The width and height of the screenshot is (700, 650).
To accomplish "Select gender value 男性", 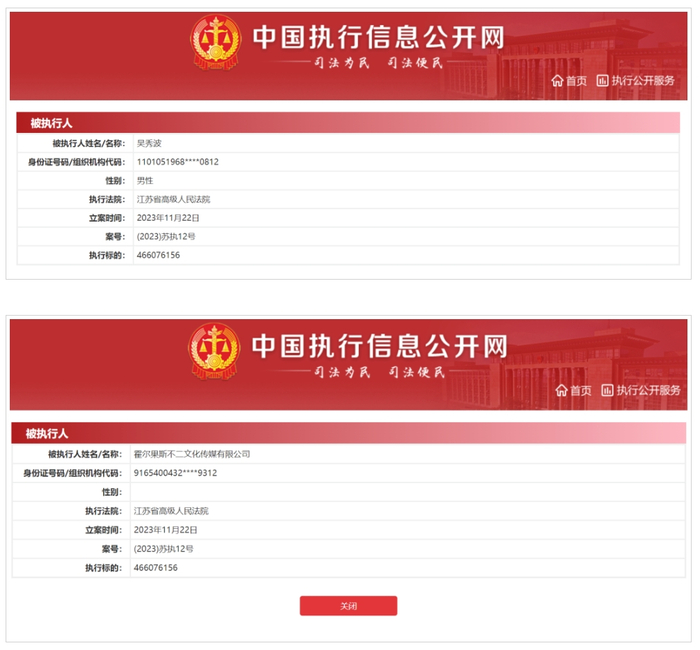I will pyautogui.click(x=145, y=181).
